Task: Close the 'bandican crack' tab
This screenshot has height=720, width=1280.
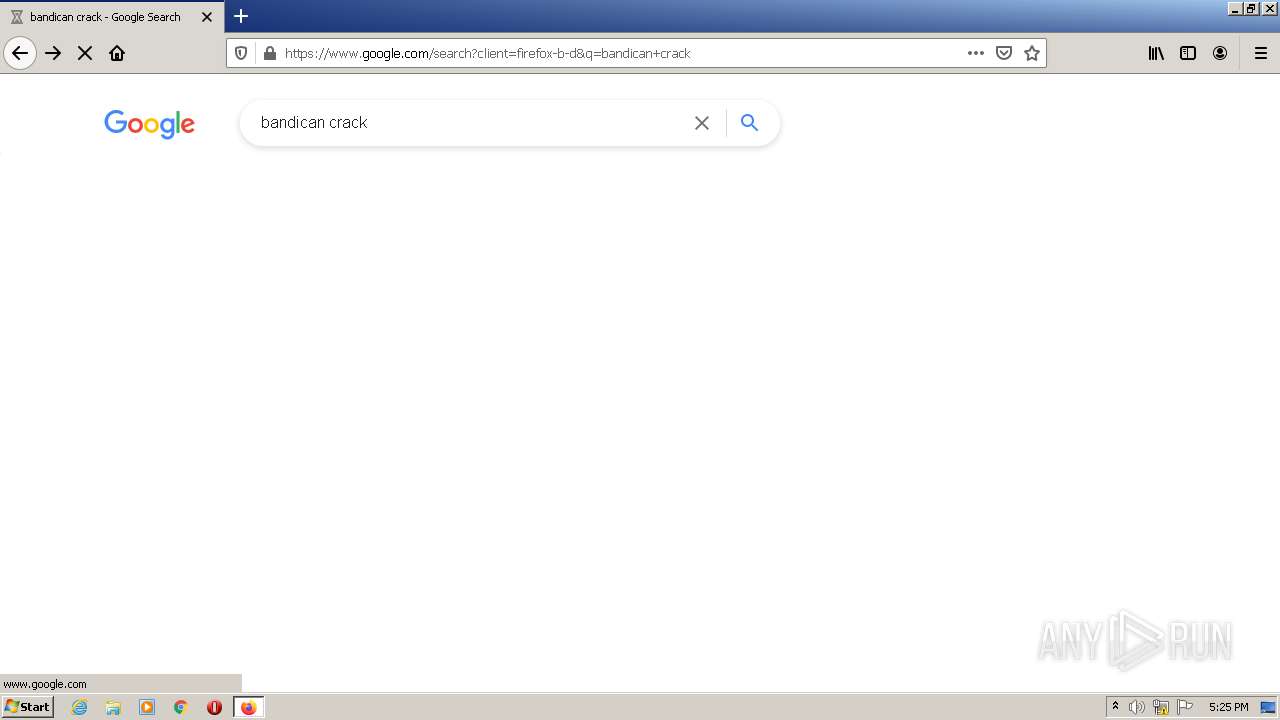Action: 207,17
